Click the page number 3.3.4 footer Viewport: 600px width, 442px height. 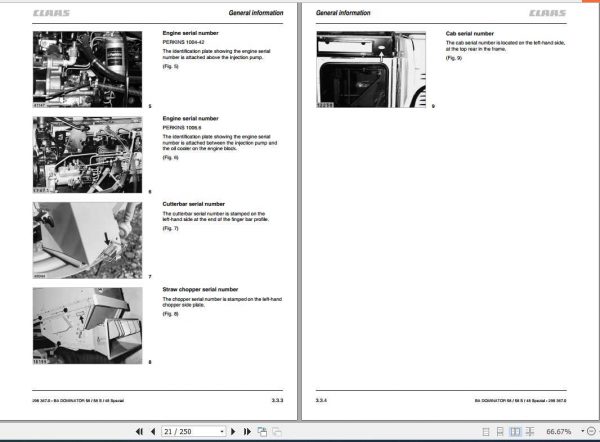pos(321,400)
